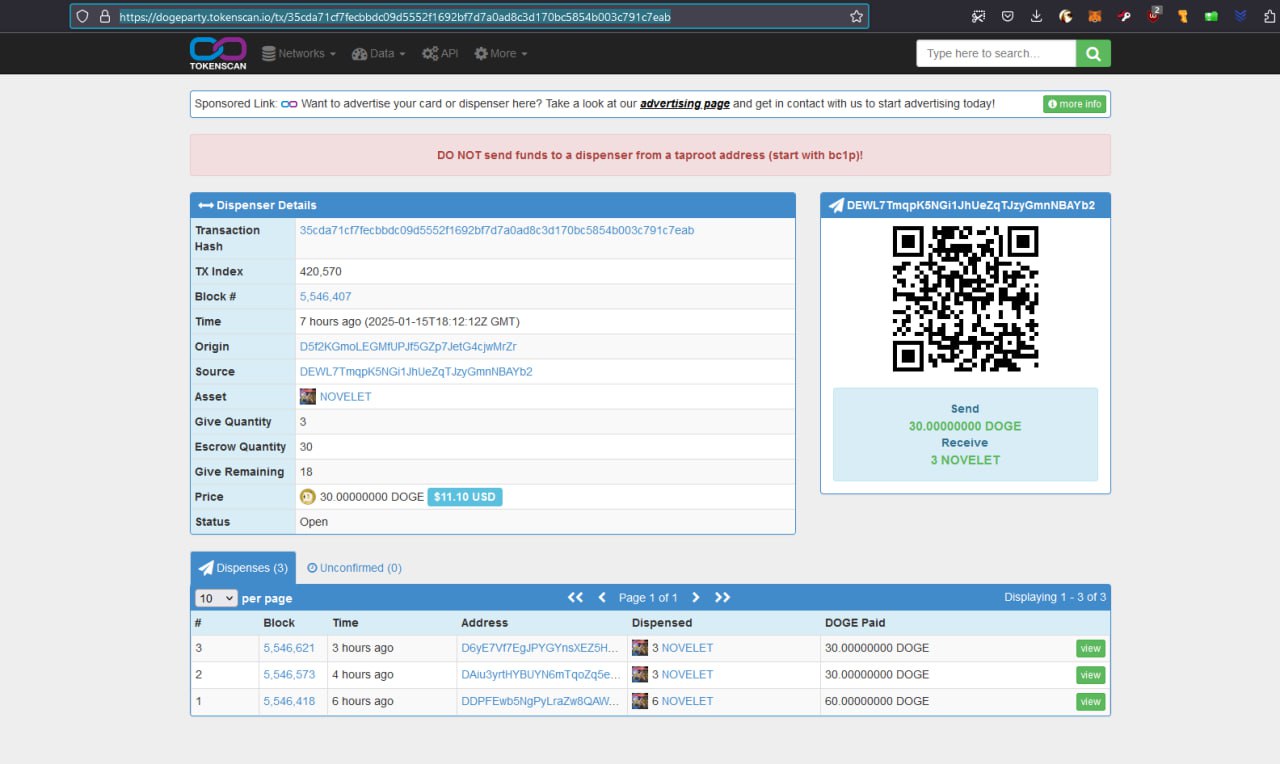Screen dimensions: 1280x764
Task: Click the round bird-head extension icon
Action: click(1066, 16)
